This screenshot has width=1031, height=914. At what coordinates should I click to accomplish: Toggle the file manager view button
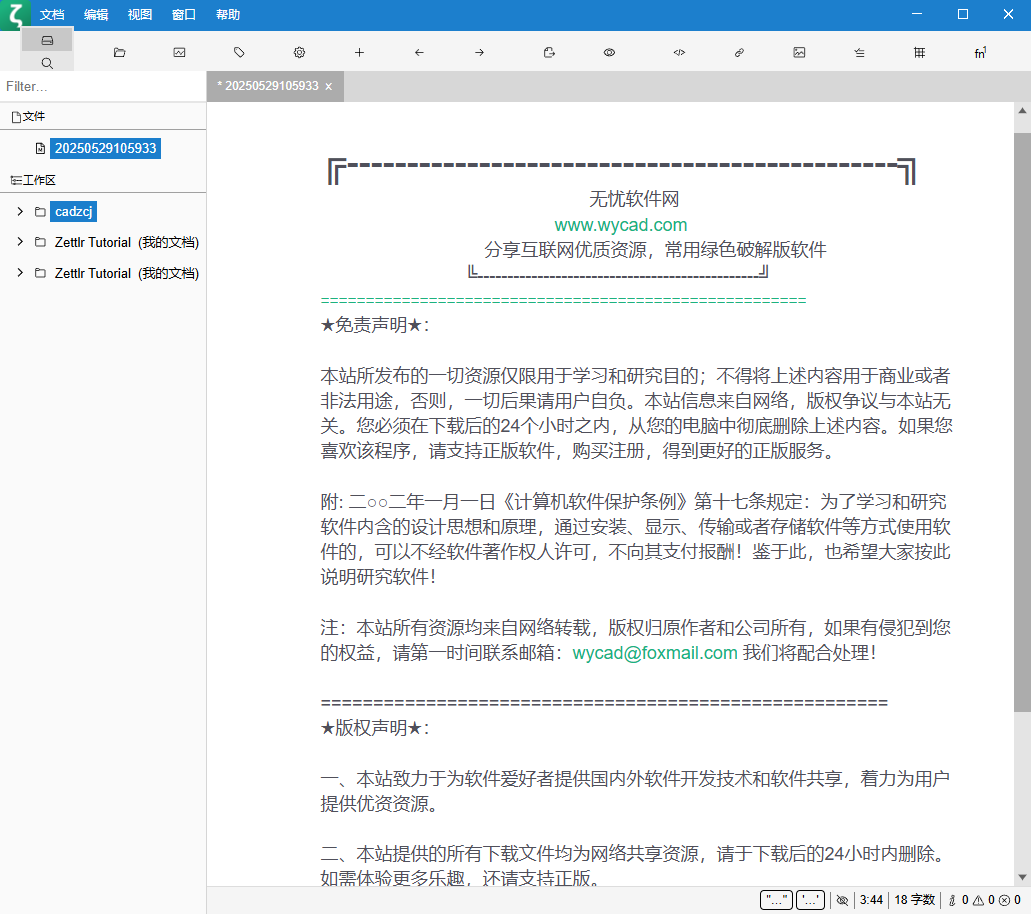[x=47, y=40]
